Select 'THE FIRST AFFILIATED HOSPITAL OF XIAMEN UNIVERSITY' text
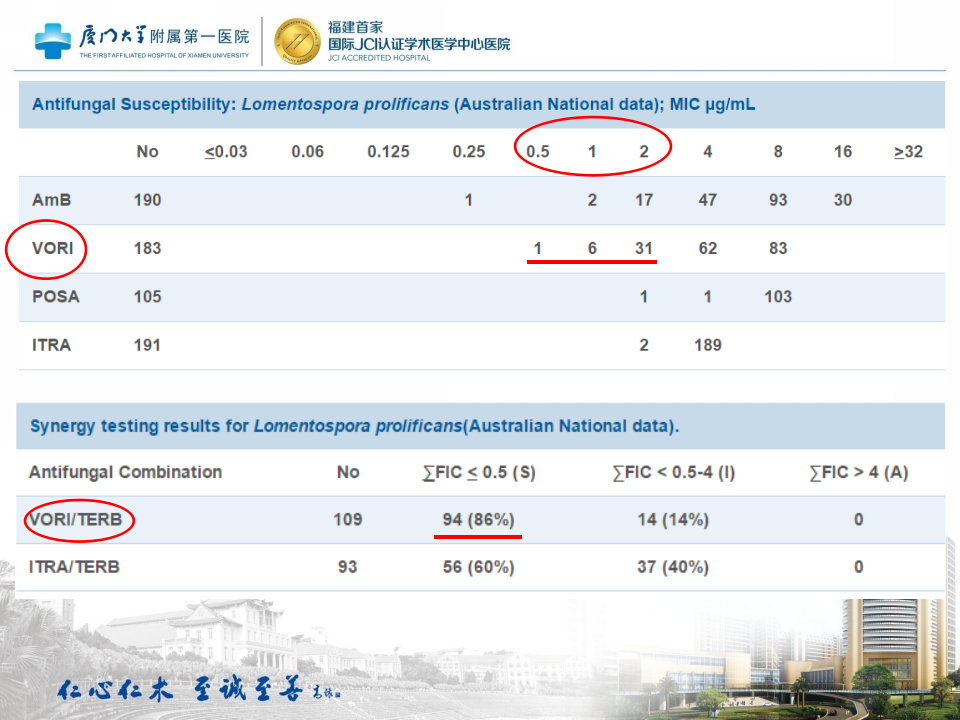The width and height of the screenshot is (960, 720). click(x=164, y=55)
